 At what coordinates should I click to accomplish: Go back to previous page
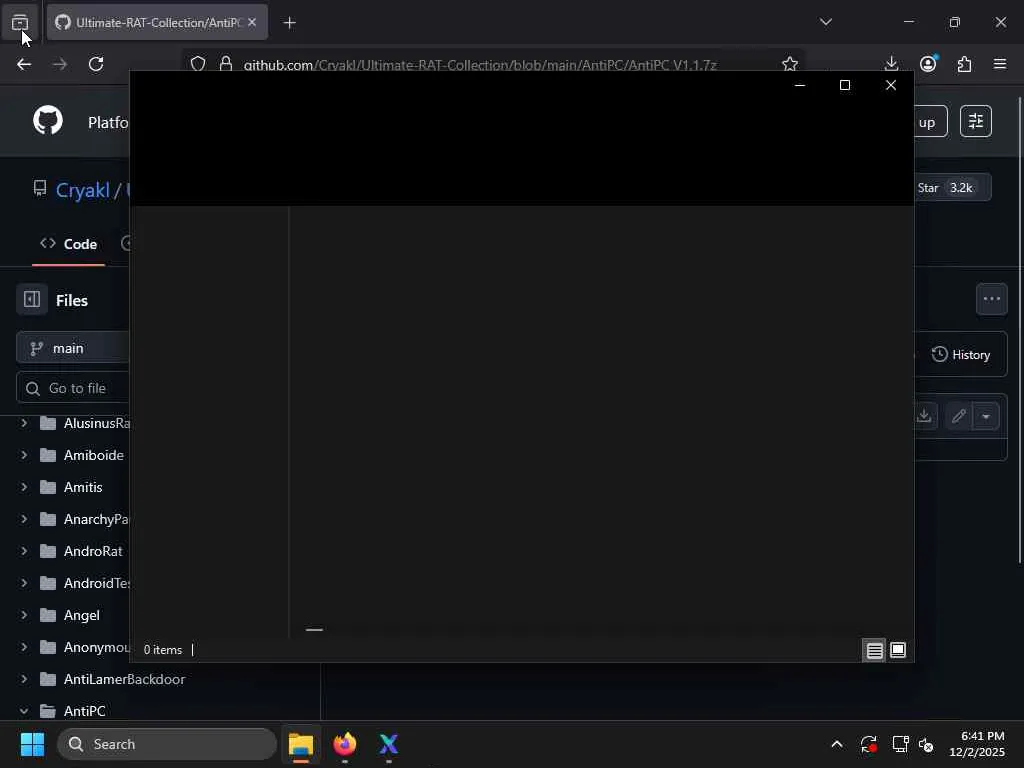pyautogui.click(x=24, y=64)
